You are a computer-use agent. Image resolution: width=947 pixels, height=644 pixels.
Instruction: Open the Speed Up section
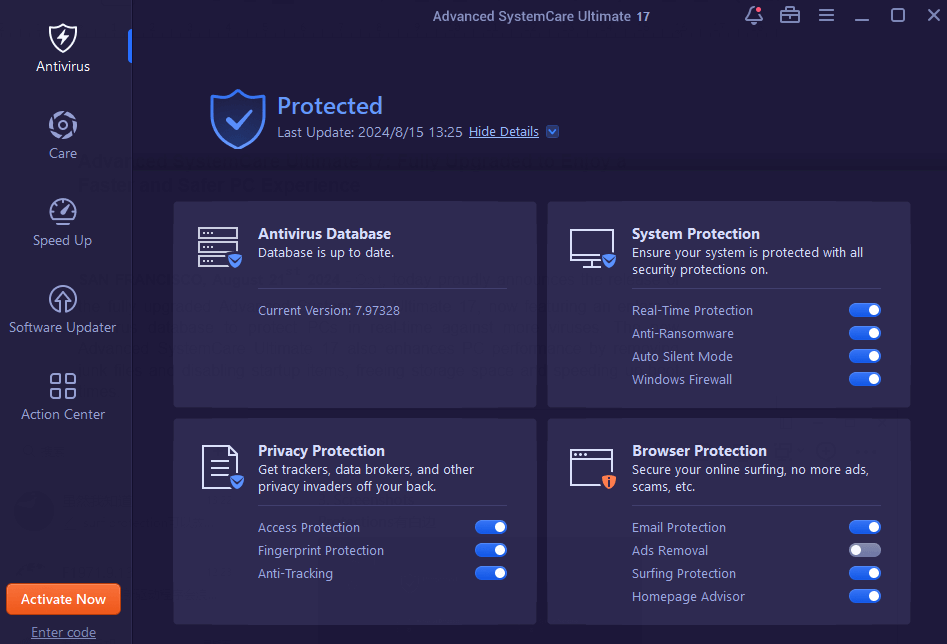(63, 222)
